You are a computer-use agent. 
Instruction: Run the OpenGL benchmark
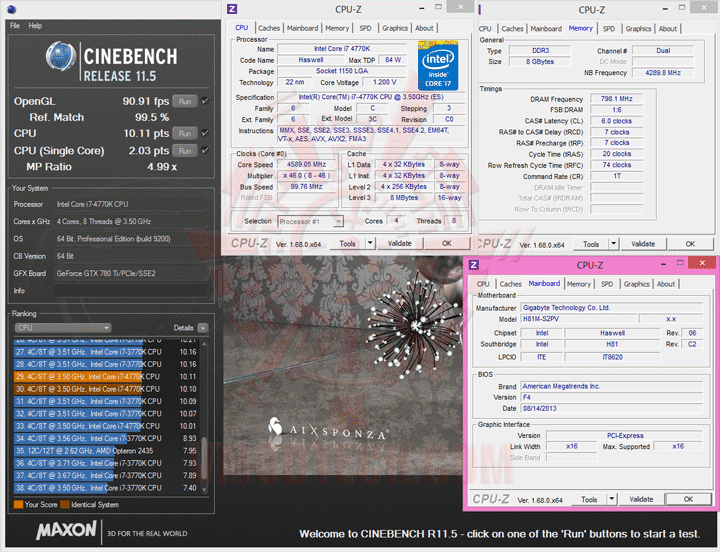click(x=185, y=101)
